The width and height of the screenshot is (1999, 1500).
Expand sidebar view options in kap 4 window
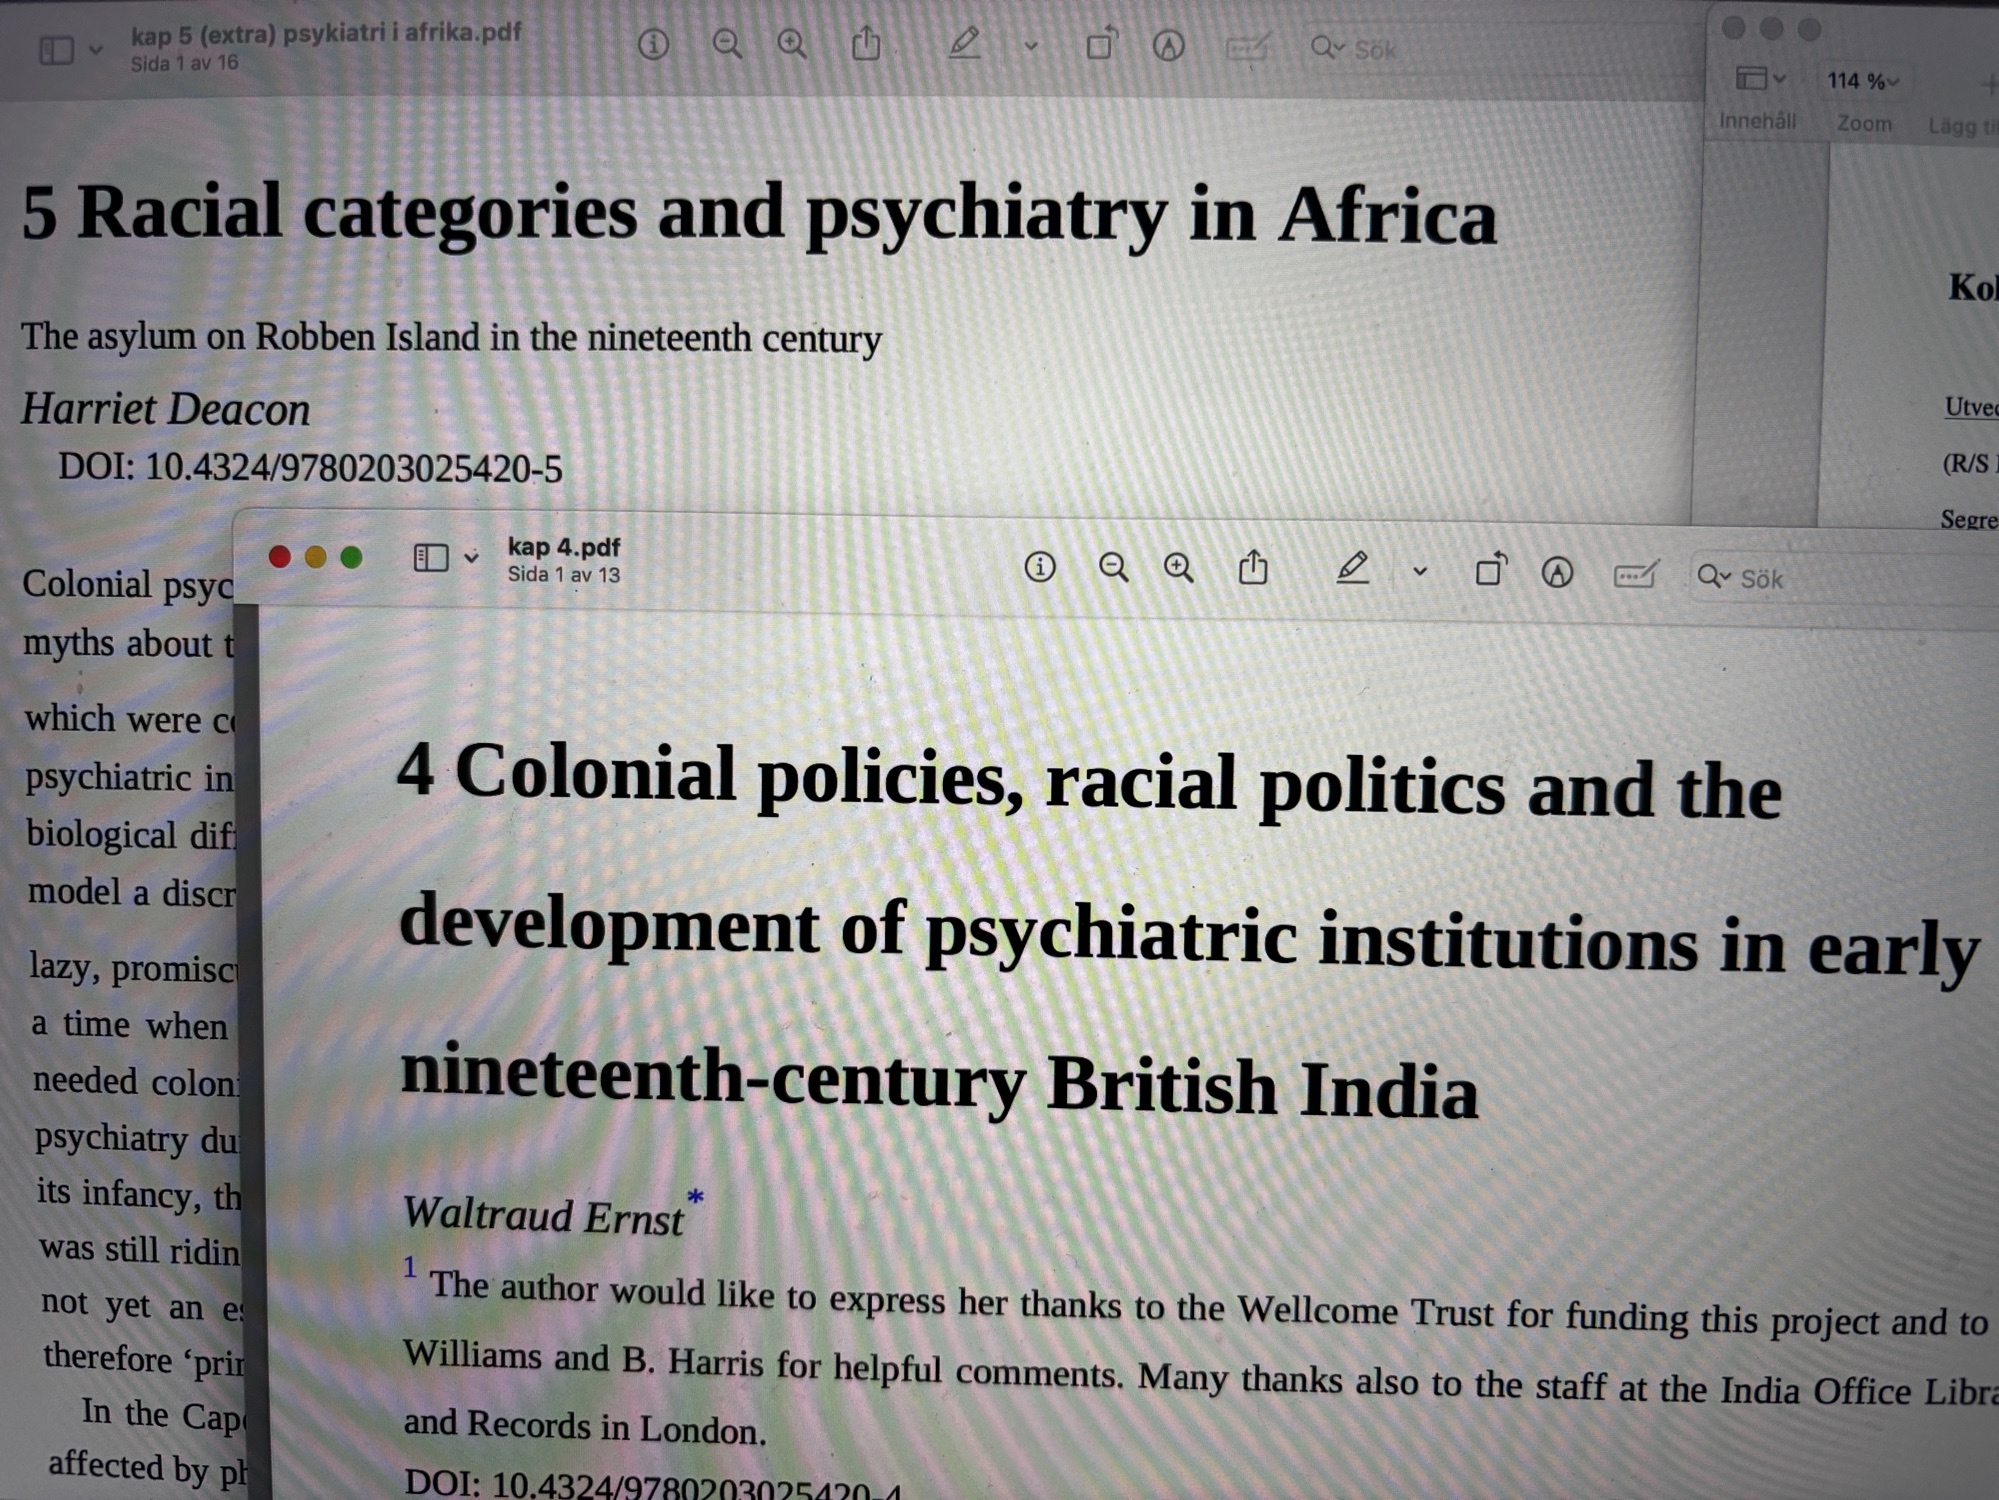pos(471,558)
